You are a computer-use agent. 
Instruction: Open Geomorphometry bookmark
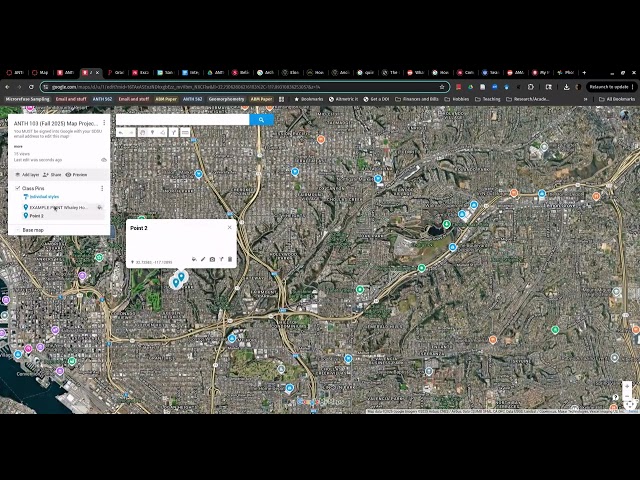pos(226,99)
